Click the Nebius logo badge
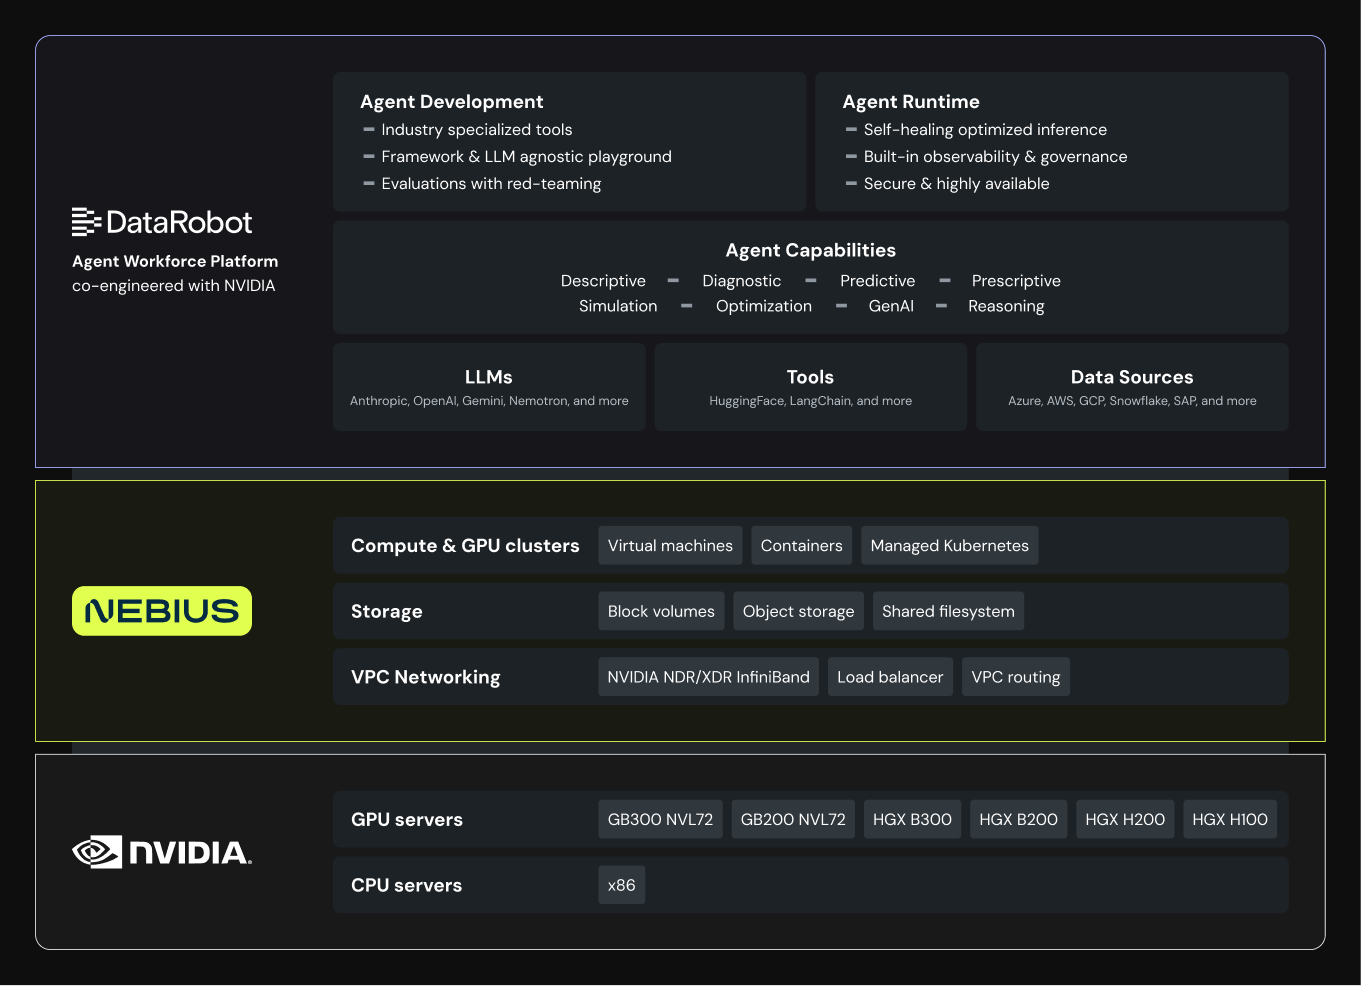The image size is (1361, 986). [162, 611]
